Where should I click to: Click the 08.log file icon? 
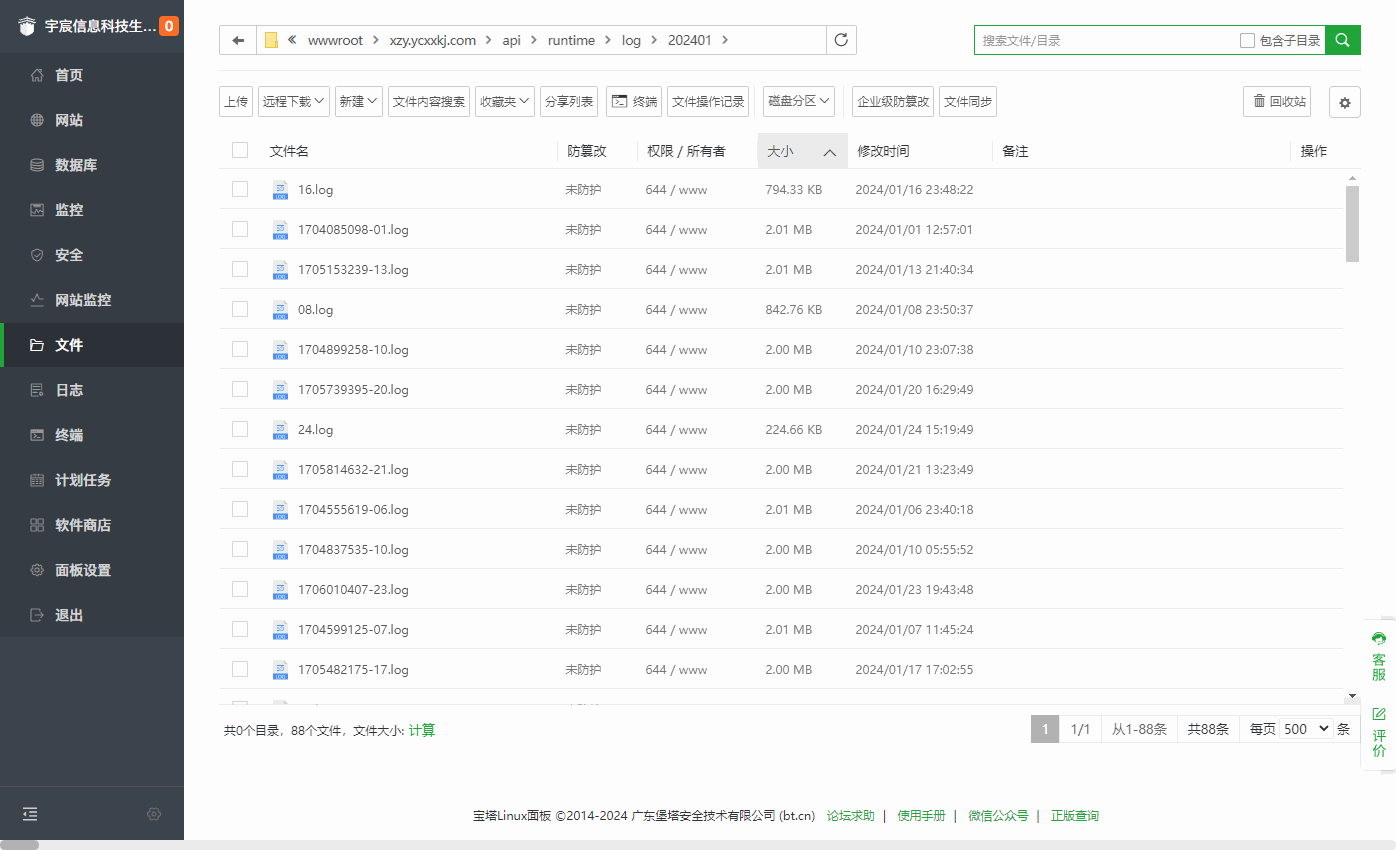[280, 309]
